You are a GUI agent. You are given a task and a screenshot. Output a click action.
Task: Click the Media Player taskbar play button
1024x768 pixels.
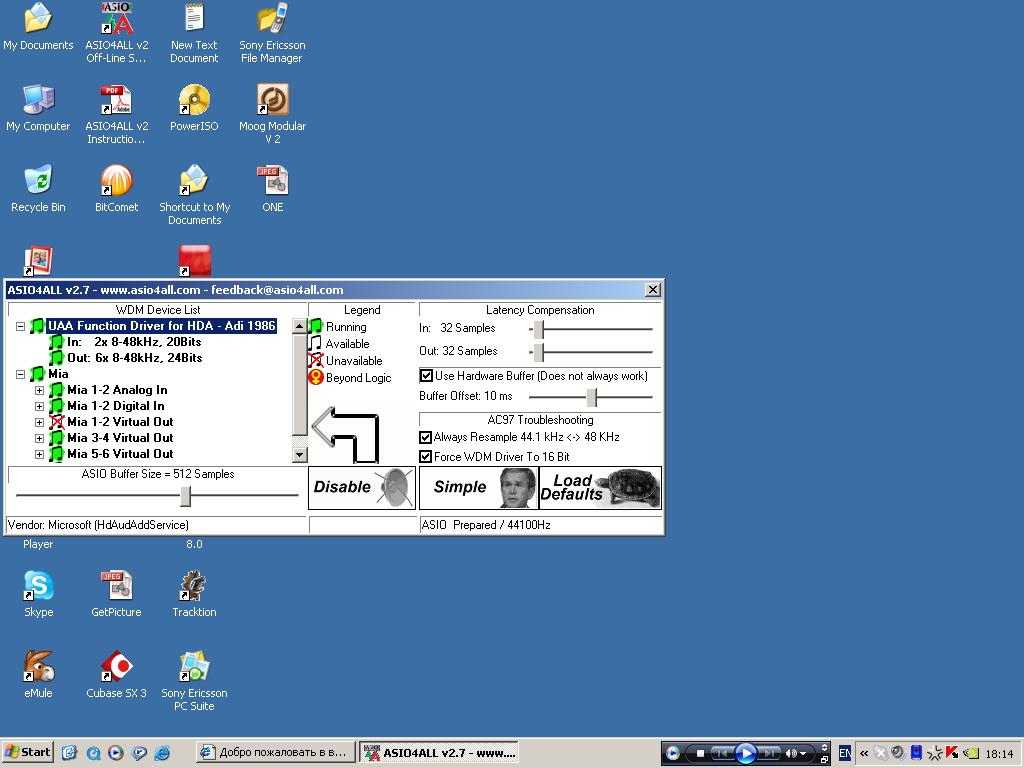point(745,753)
